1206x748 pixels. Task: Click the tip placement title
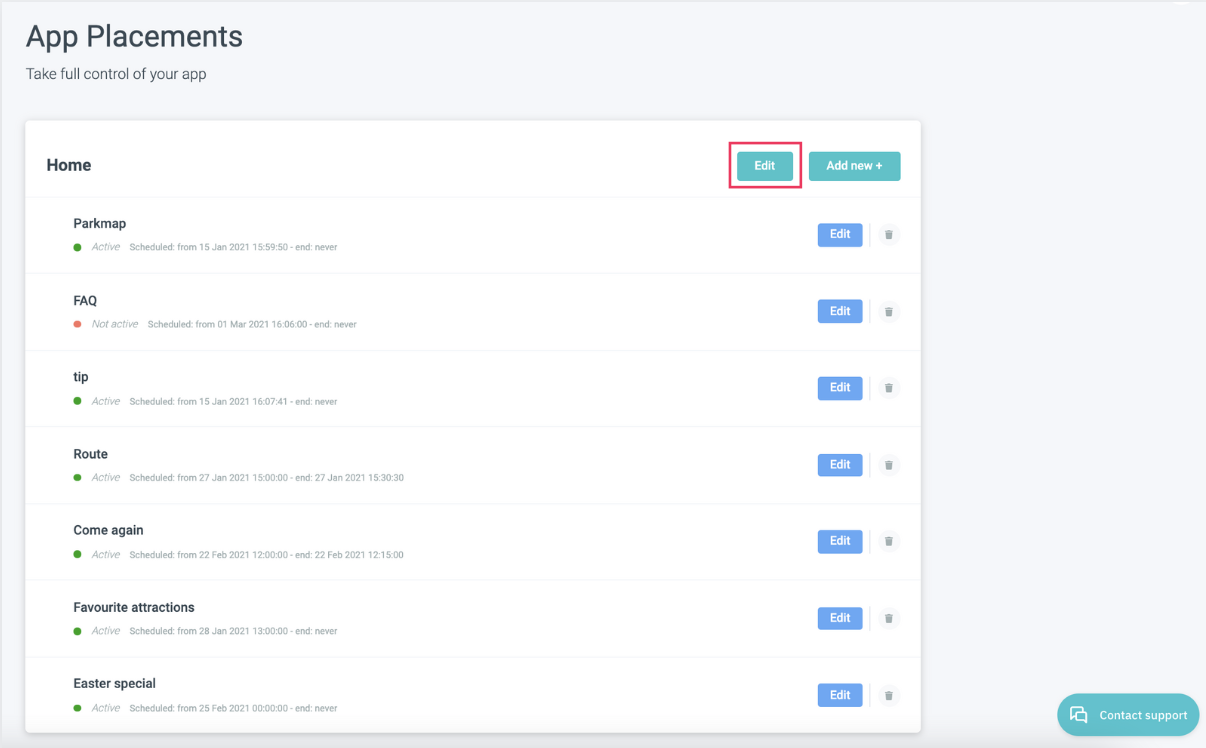click(x=81, y=377)
